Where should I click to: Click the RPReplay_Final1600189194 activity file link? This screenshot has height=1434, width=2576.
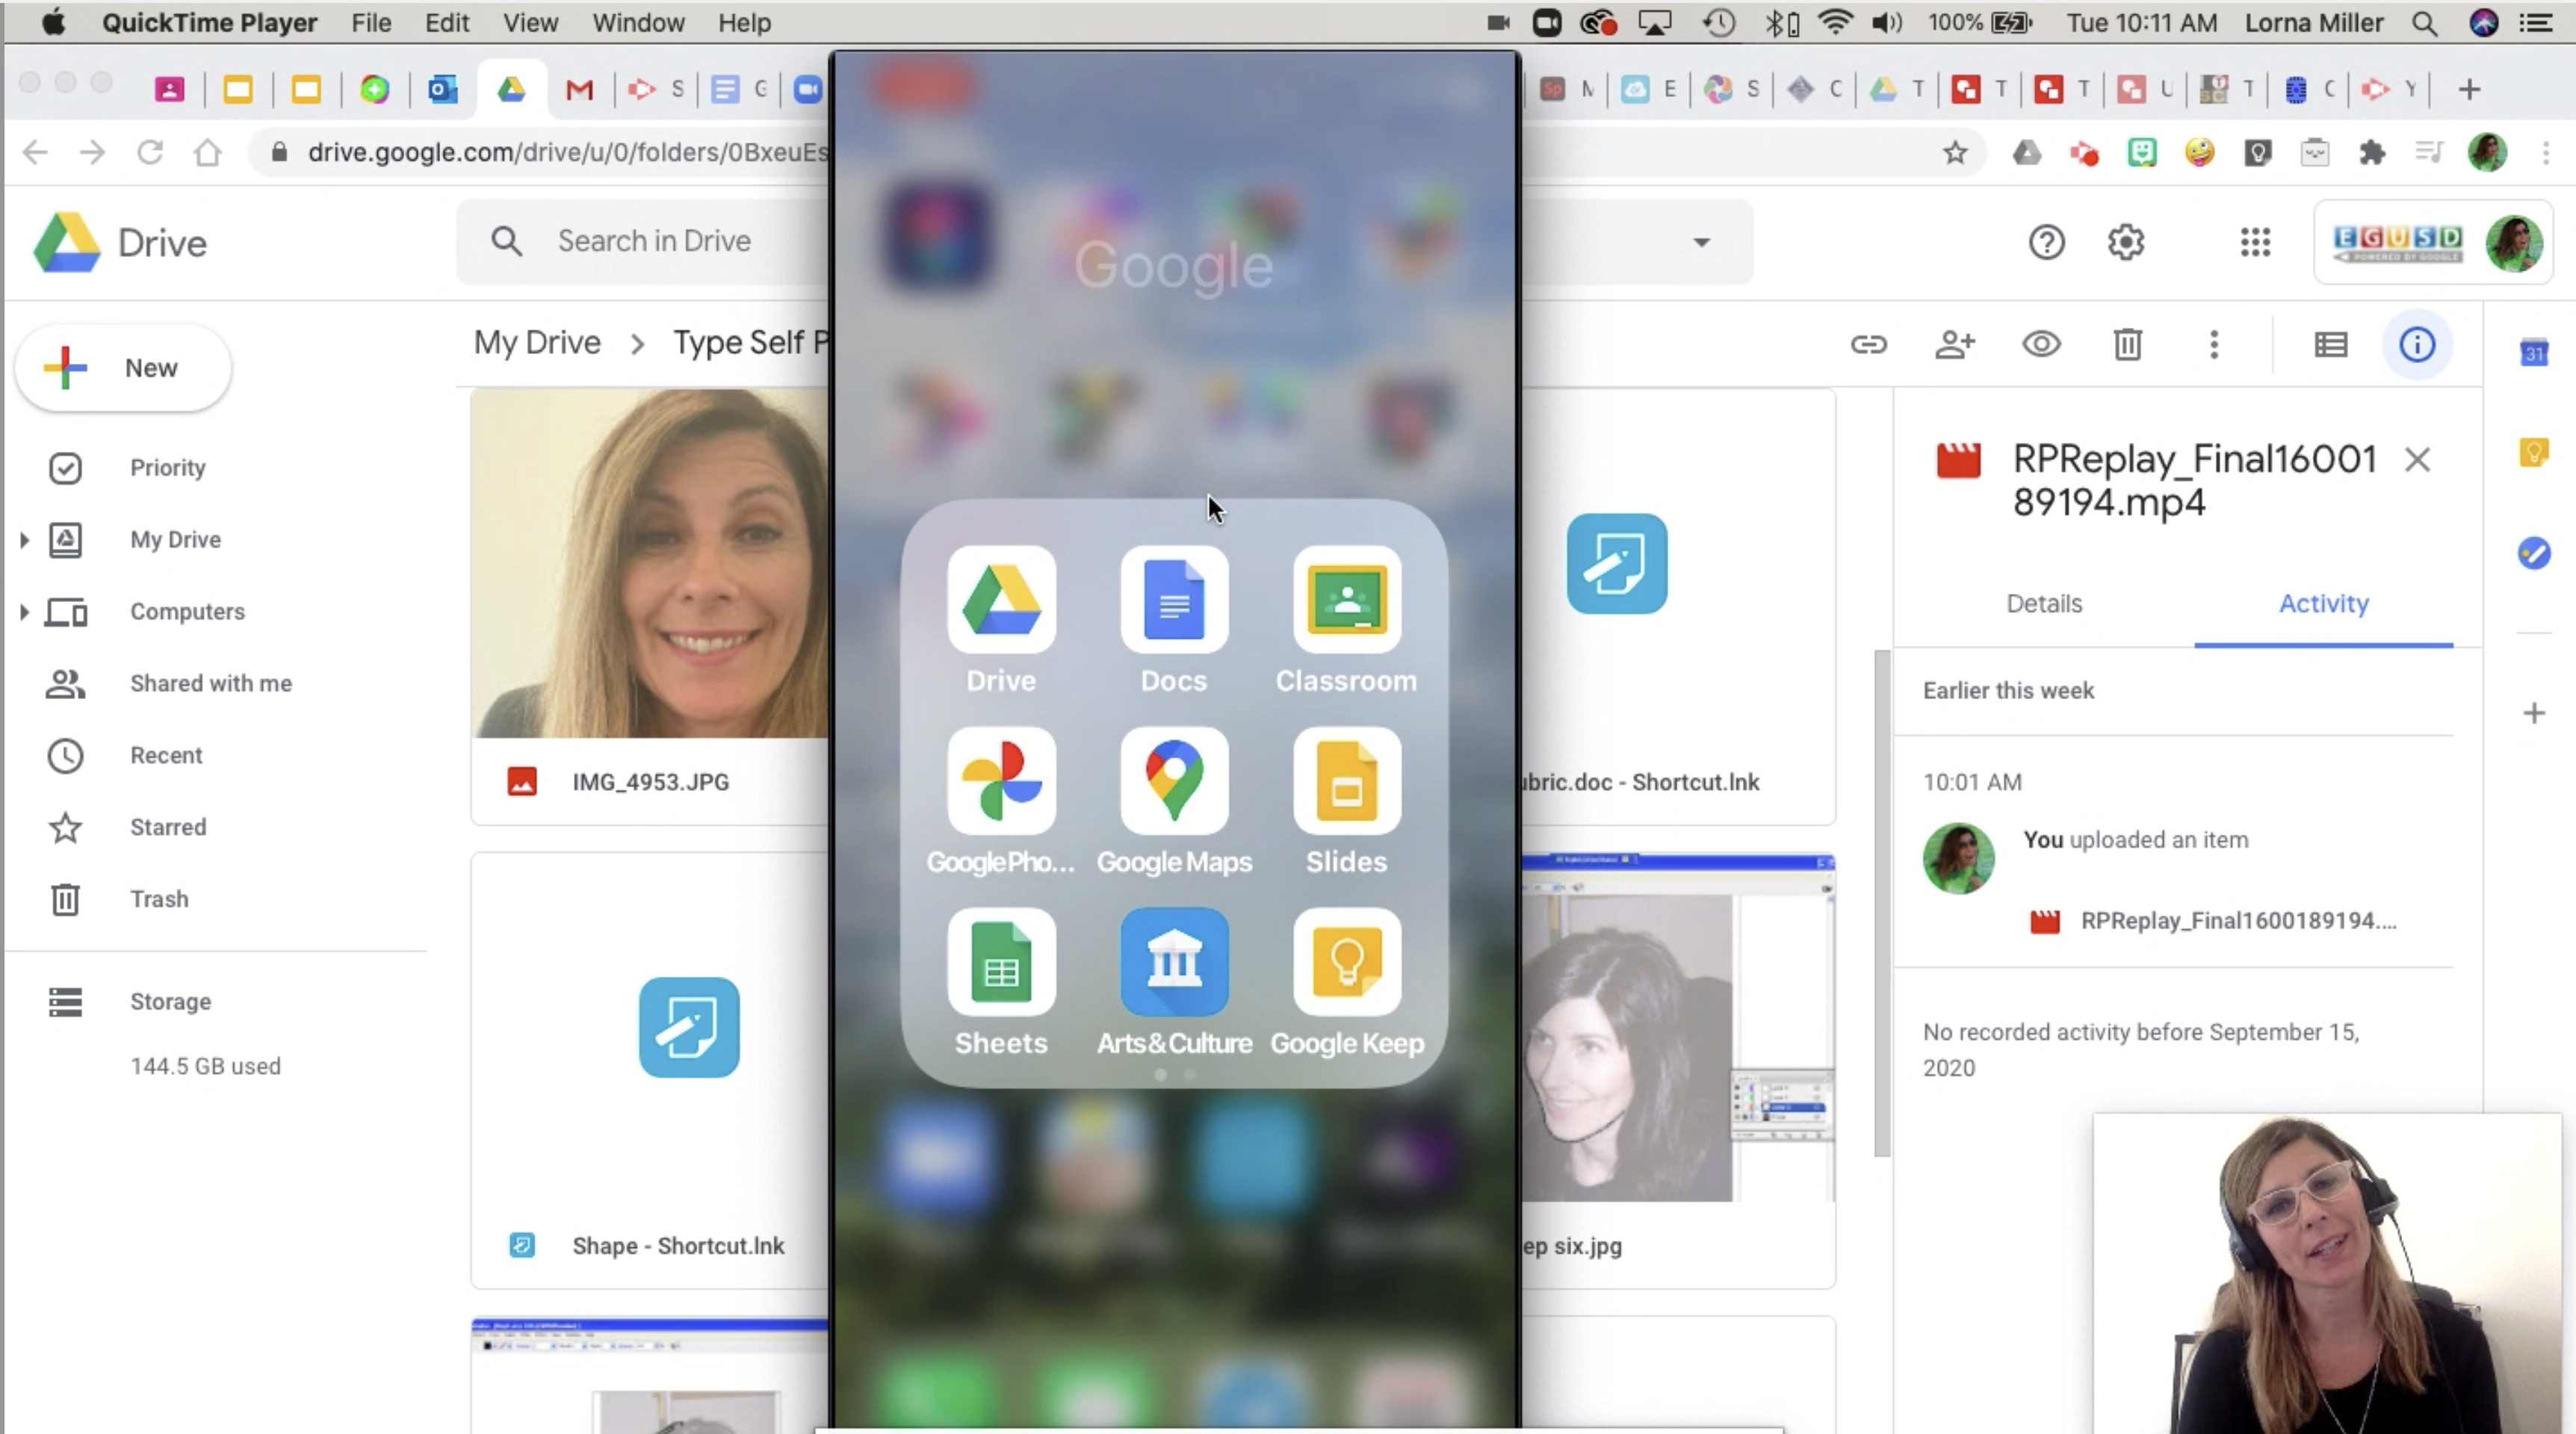point(2238,921)
